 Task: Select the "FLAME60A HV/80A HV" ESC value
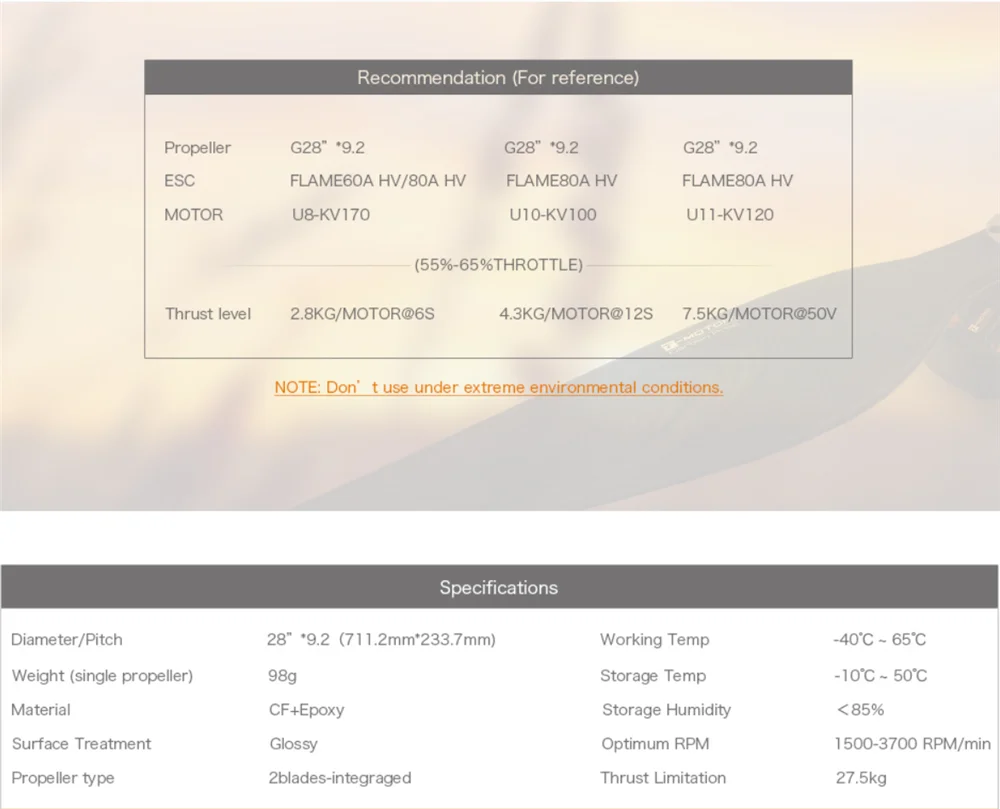[378, 181]
